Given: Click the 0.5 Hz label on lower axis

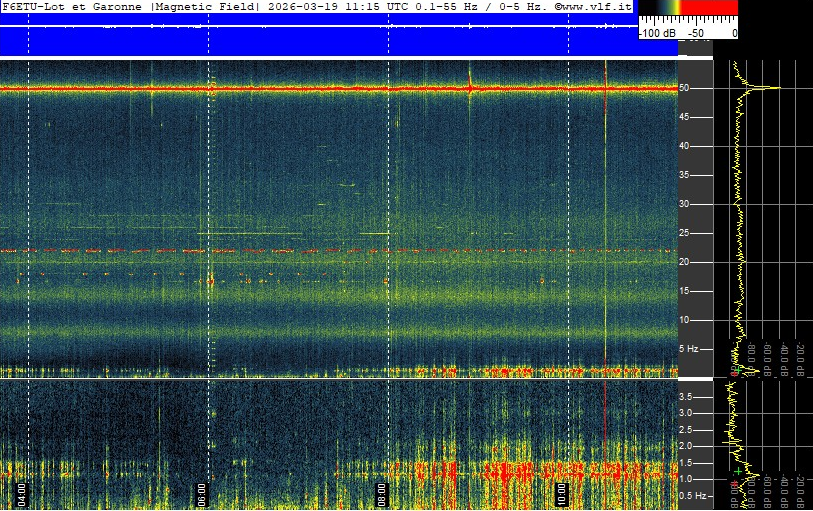Looking at the screenshot, I should coord(690,495).
